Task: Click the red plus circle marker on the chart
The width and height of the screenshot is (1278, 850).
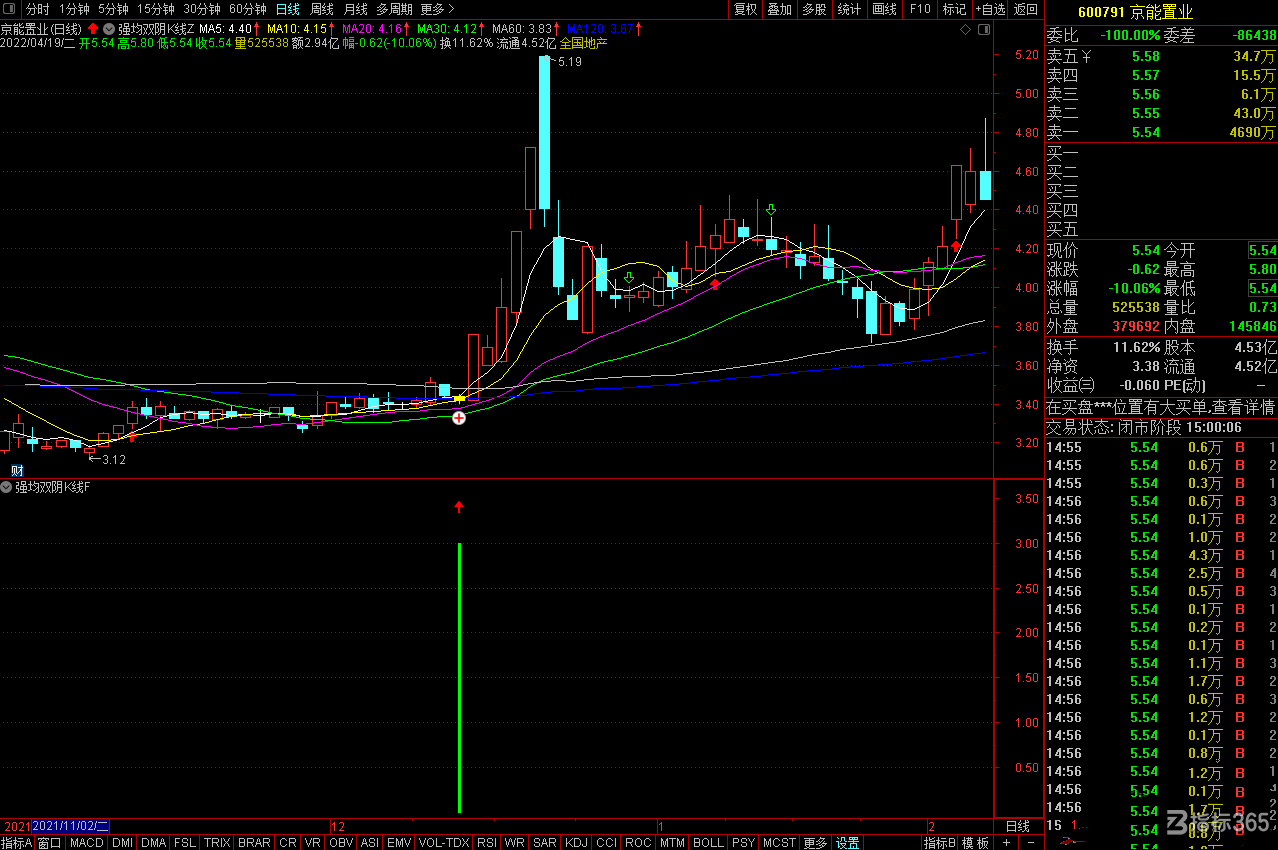Action: (459, 417)
